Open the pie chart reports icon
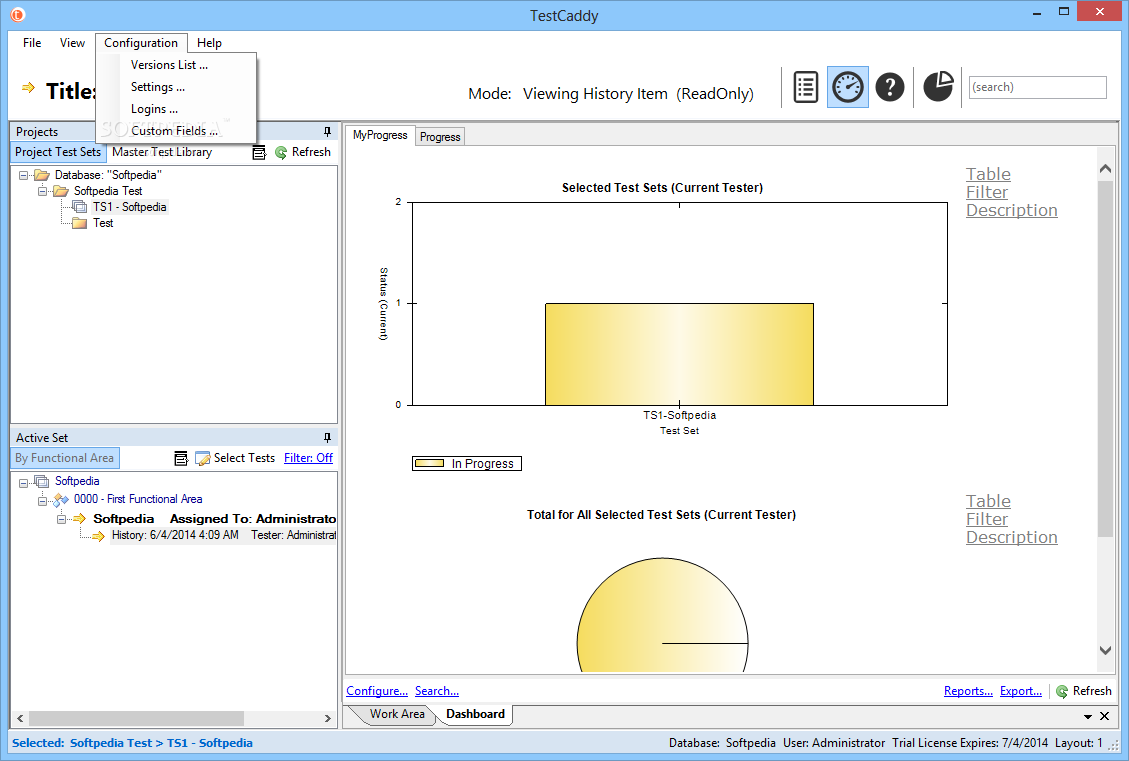 [x=938, y=86]
